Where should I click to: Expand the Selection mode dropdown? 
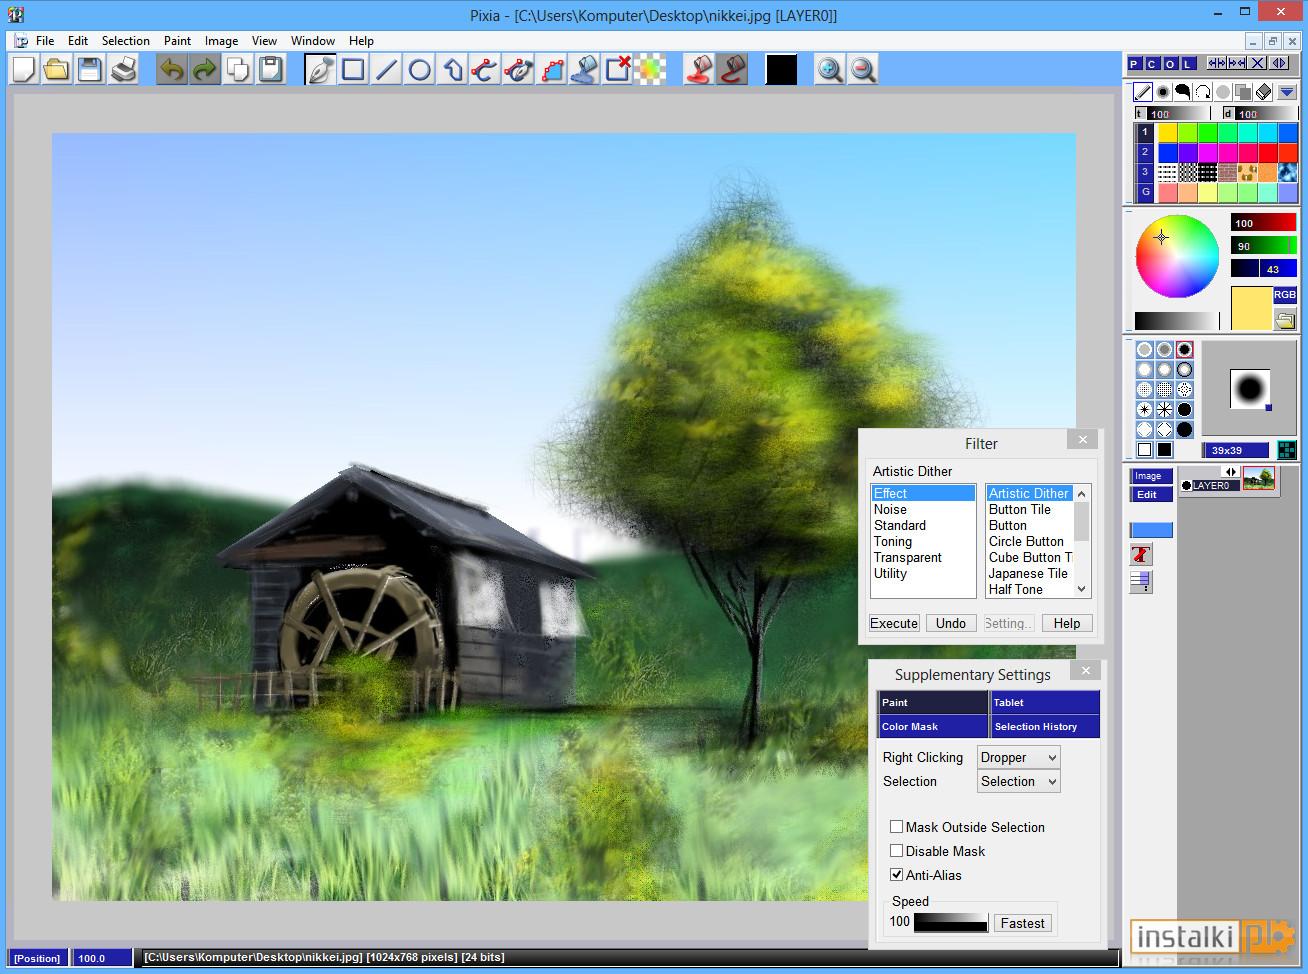pyautogui.click(x=1018, y=782)
